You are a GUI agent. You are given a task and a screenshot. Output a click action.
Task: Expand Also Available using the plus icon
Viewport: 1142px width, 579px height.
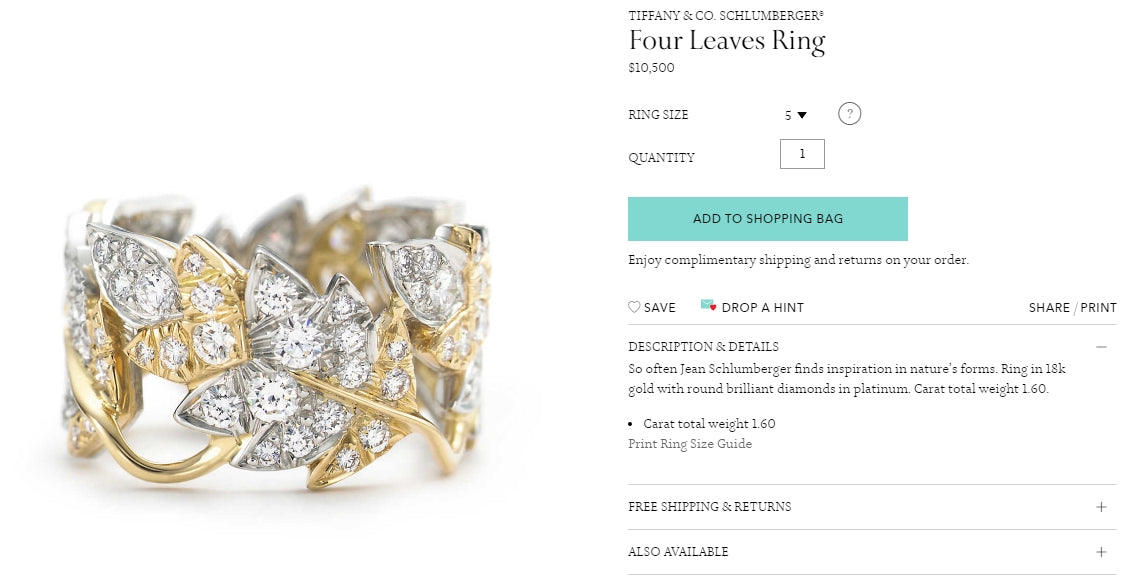click(1101, 552)
